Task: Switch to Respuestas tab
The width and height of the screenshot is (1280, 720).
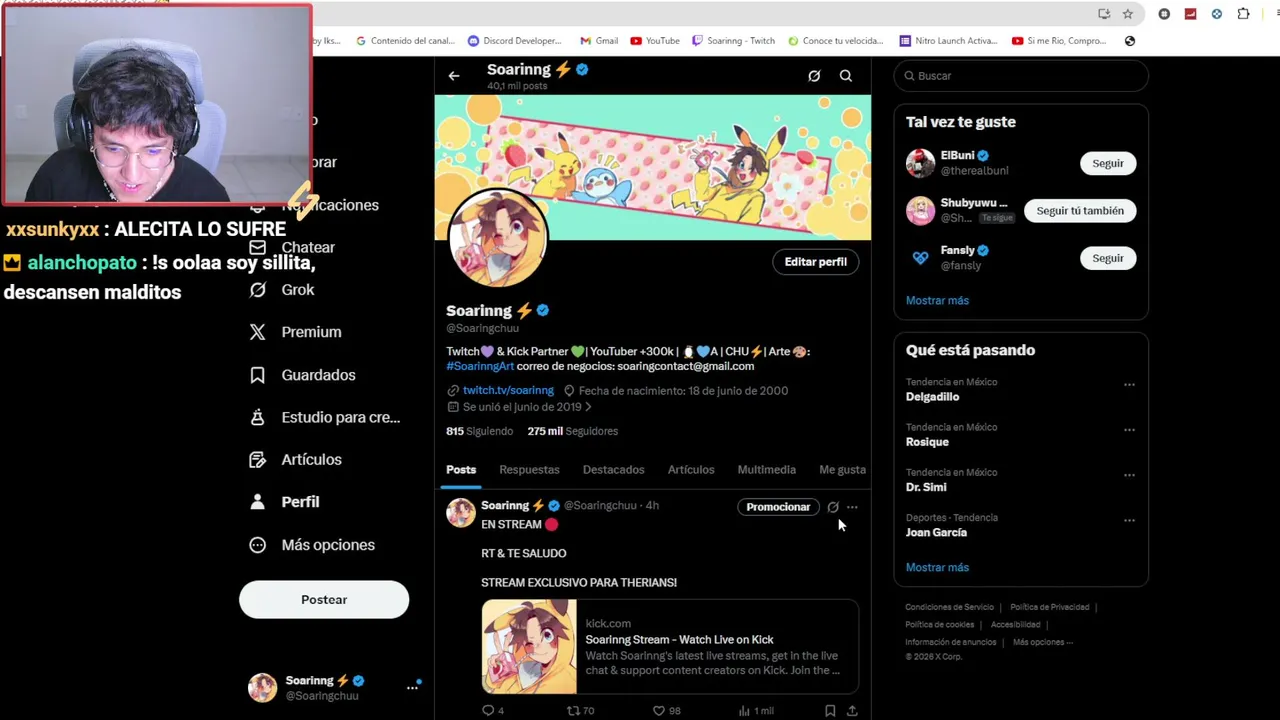Action: click(529, 470)
